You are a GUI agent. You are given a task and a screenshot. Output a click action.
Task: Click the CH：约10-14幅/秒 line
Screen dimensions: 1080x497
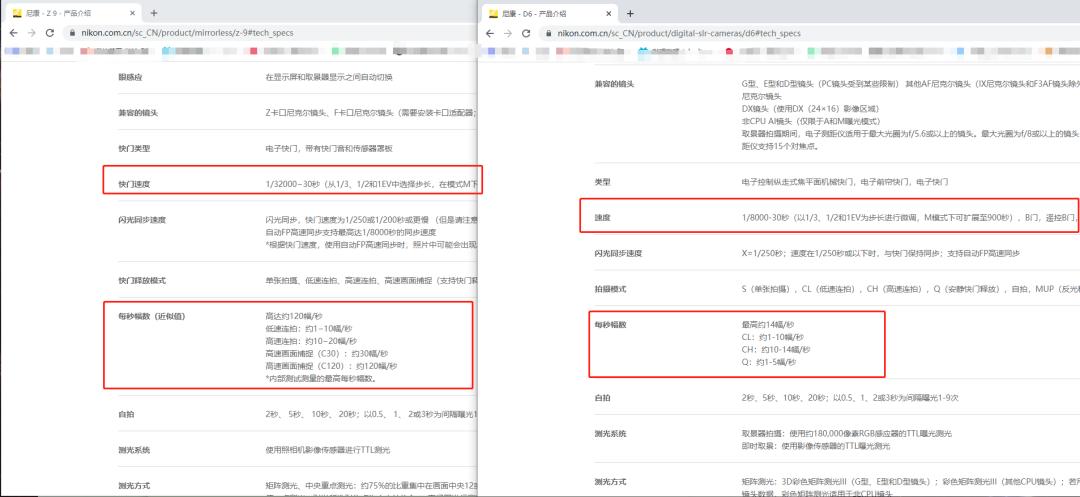tap(775, 350)
